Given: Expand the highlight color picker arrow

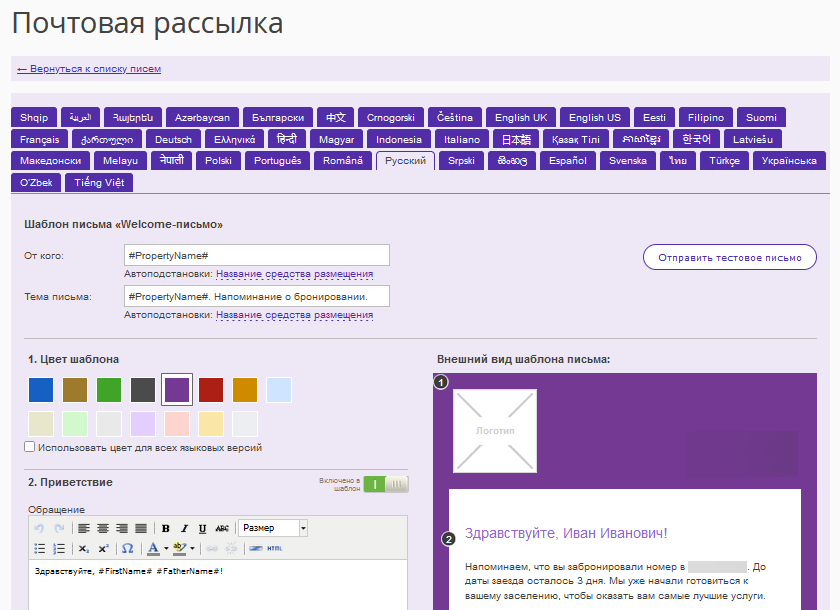Looking at the screenshot, I should [x=192, y=548].
